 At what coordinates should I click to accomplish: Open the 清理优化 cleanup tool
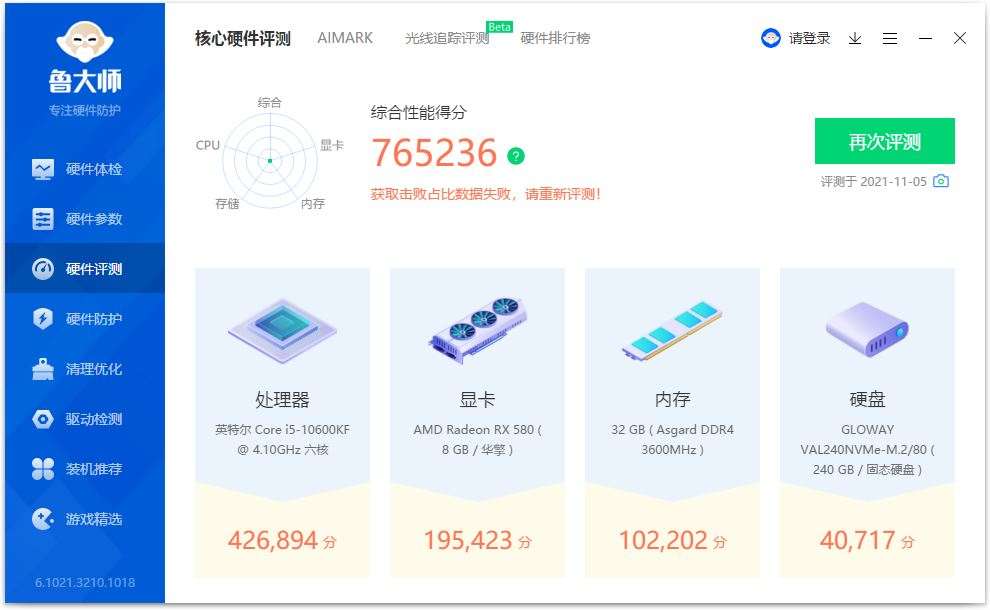click(x=85, y=368)
